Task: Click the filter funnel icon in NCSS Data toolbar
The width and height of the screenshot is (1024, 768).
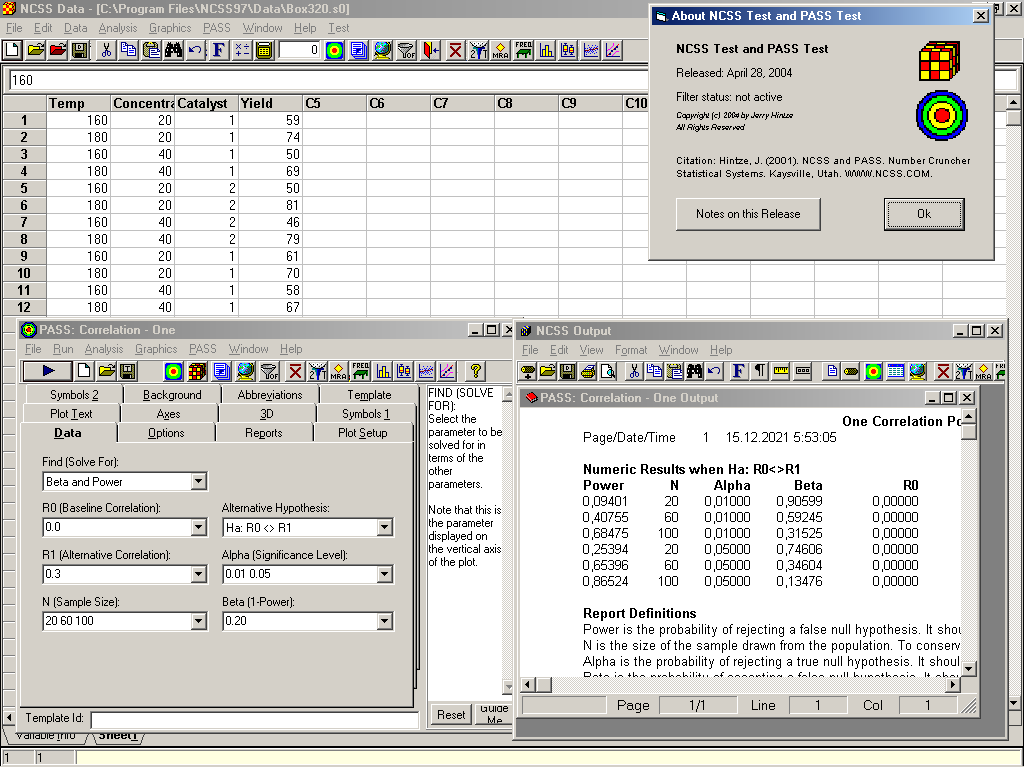Action: 406,50
